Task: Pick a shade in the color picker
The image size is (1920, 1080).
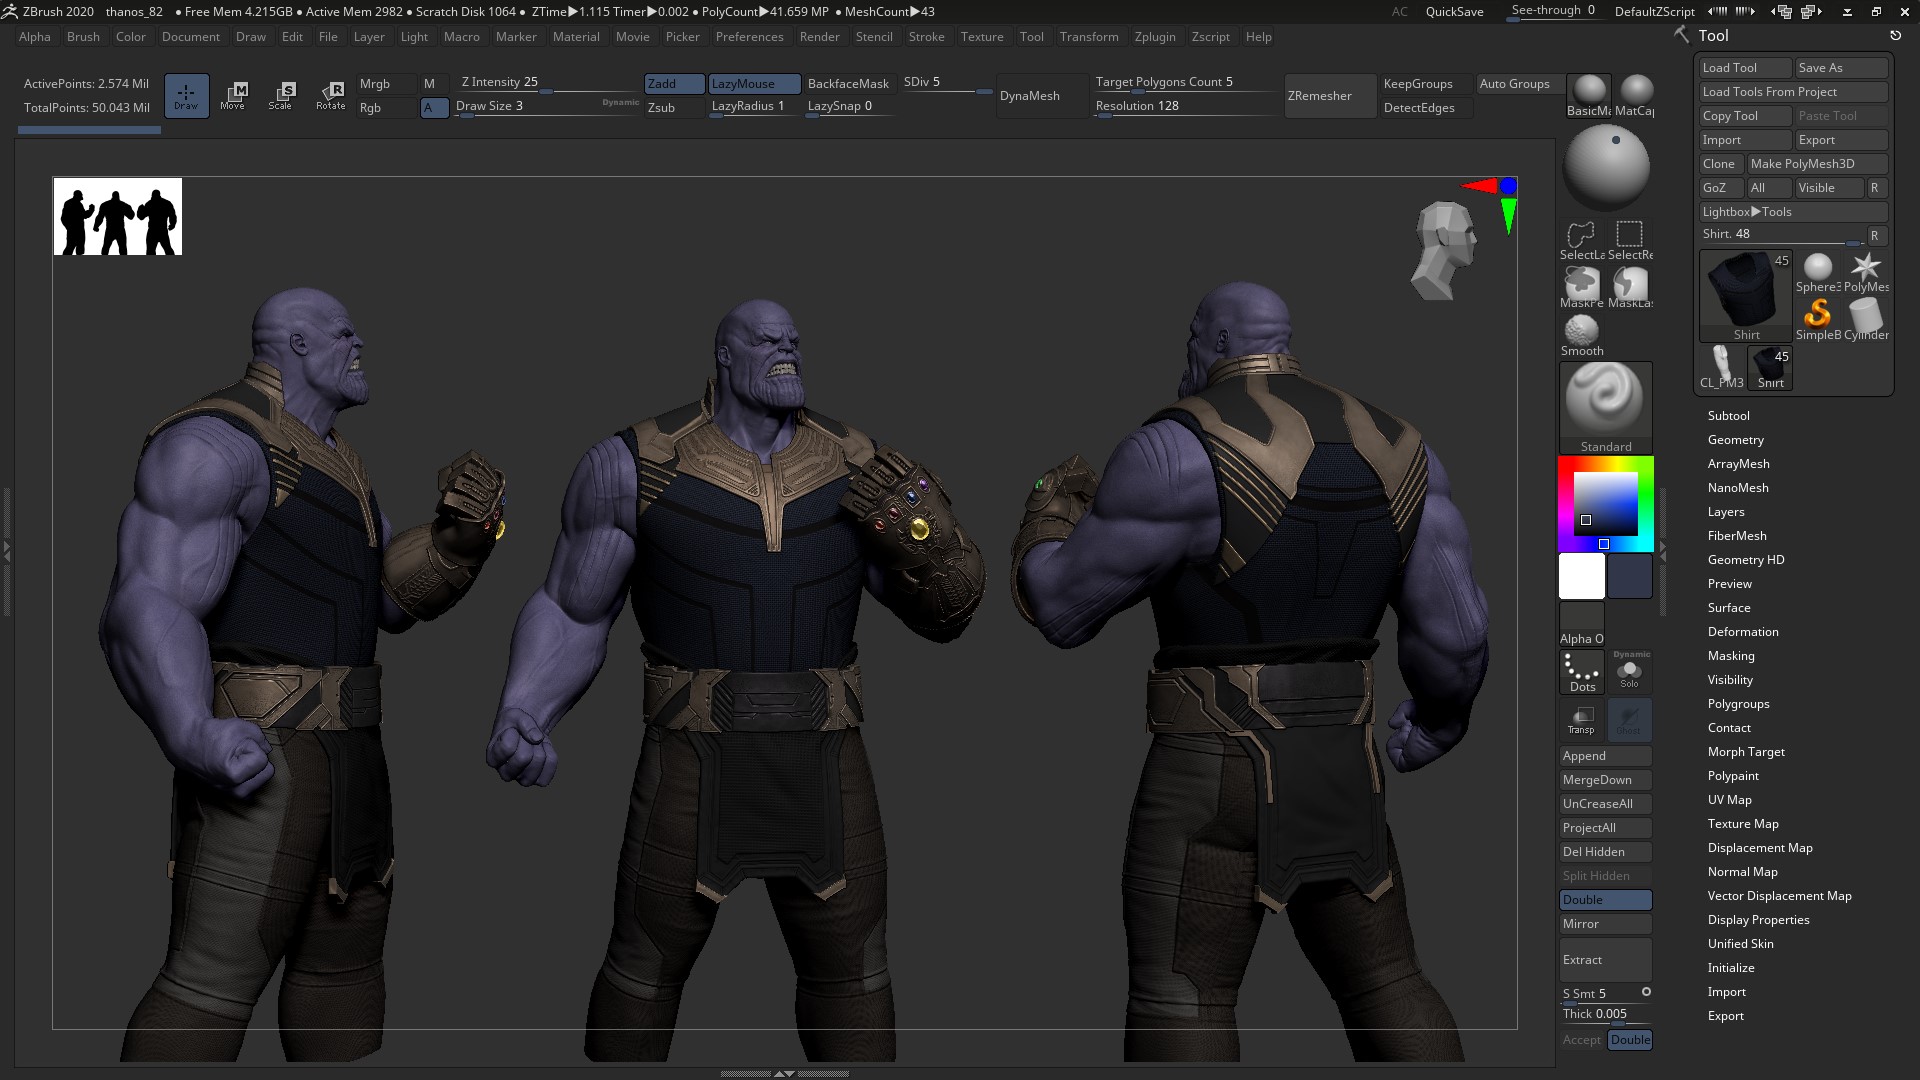Action: (1605, 503)
